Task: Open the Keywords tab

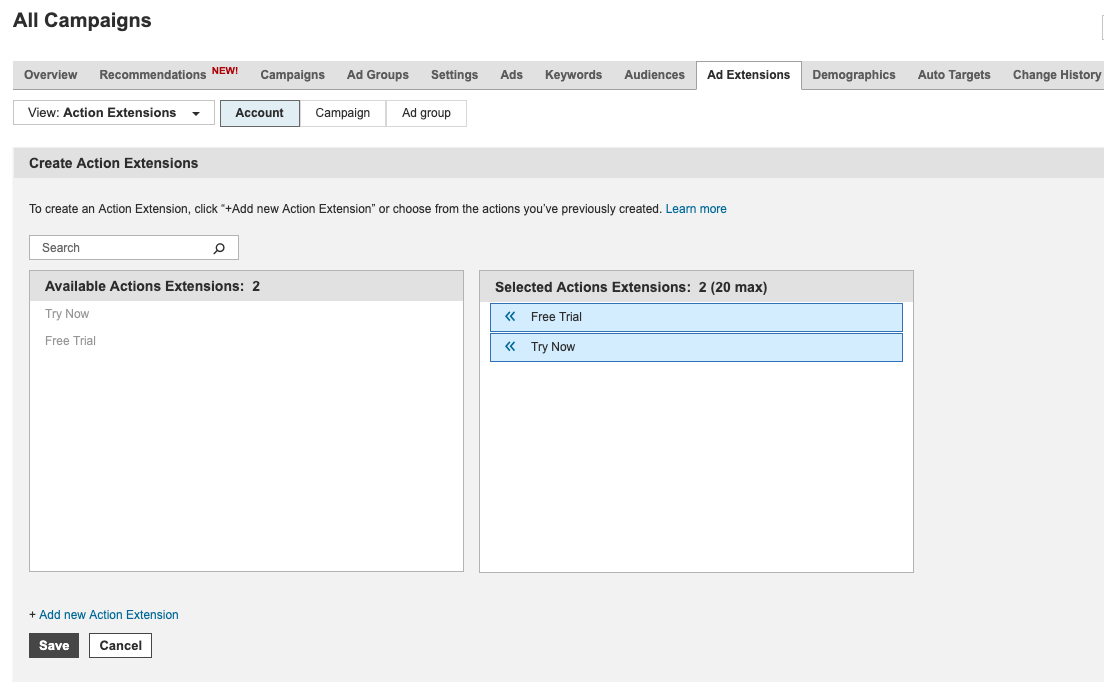Action: click(x=573, y=74)
